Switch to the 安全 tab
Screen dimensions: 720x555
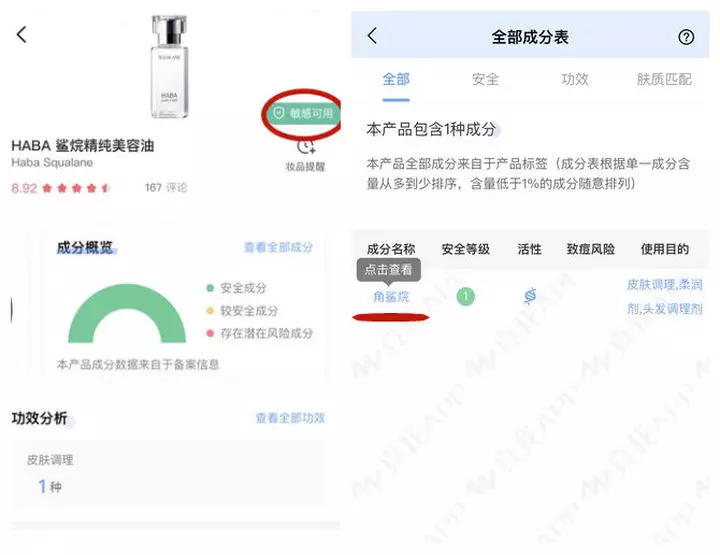click(x=485, y=79)
